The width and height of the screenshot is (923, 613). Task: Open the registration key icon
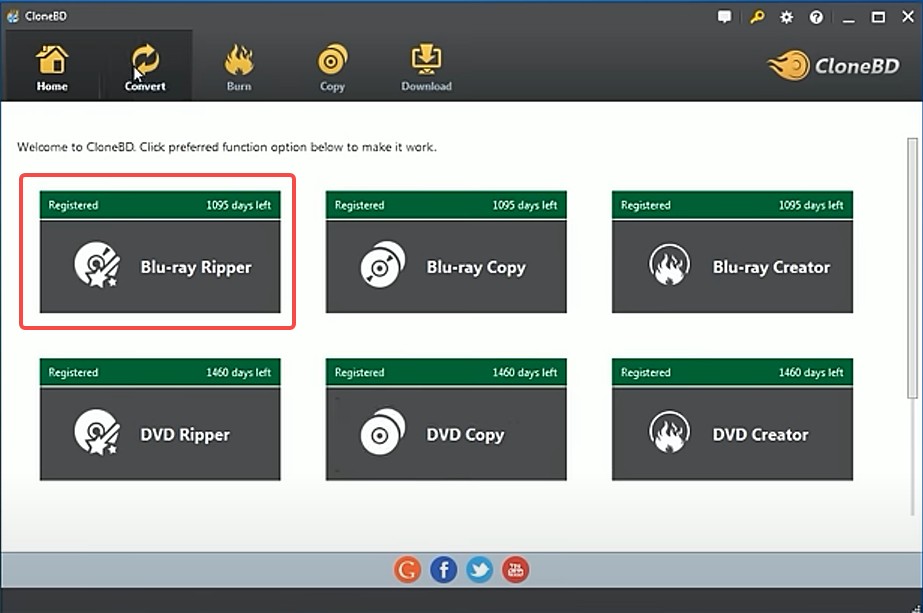(x=756, y=16)
